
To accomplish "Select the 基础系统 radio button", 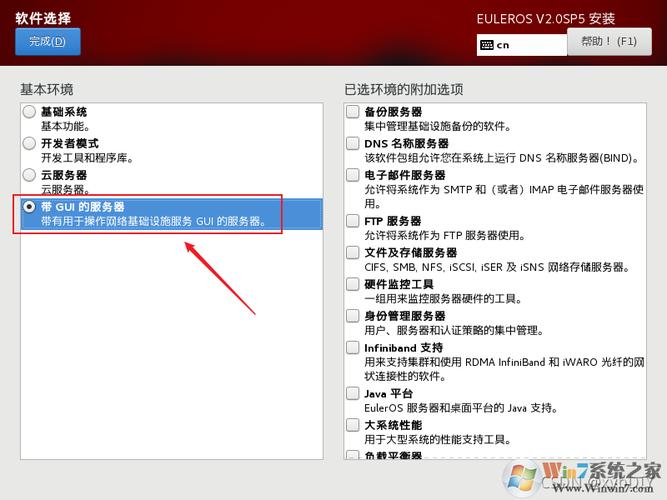I will tap(29, 112).
